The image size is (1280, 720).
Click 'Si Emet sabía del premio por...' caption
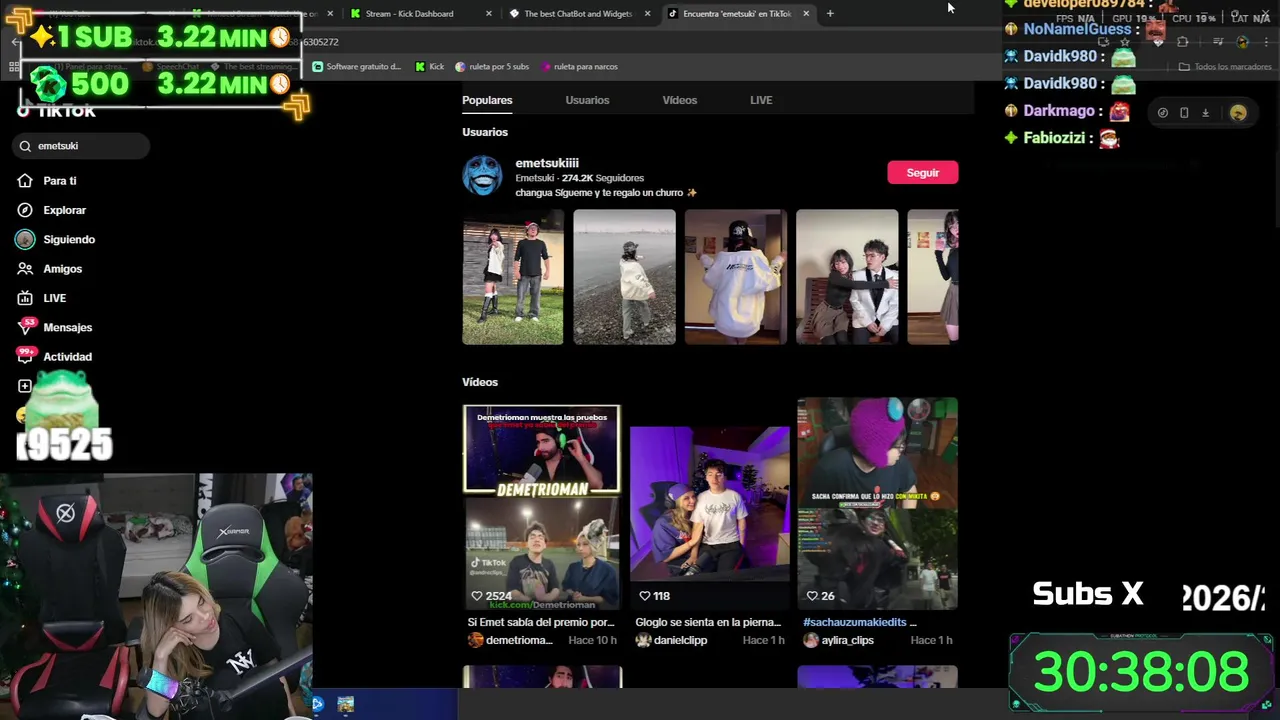pyautogui.click(x=541, y=622)
